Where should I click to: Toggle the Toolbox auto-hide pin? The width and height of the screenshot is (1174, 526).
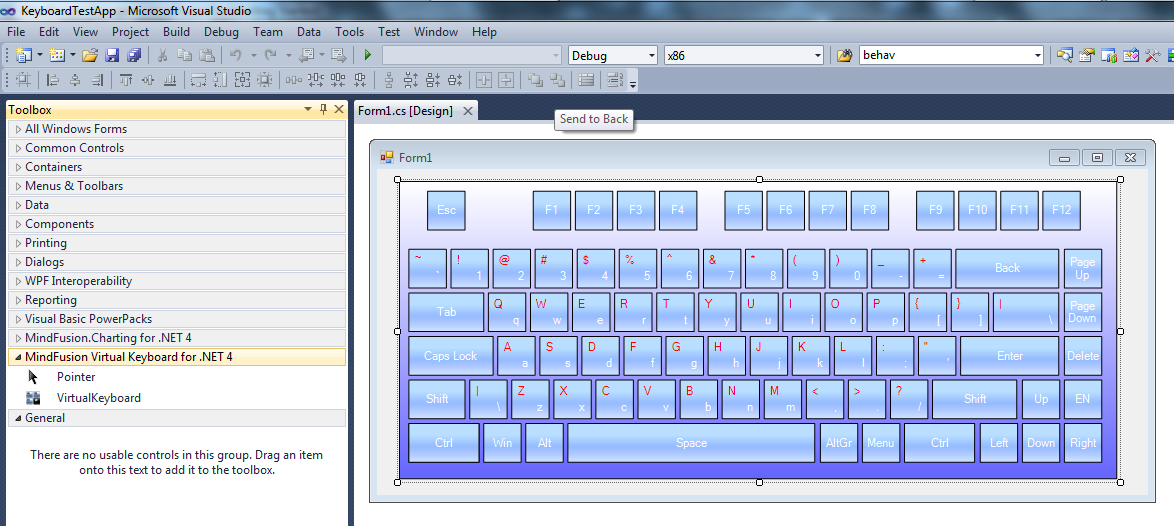point(323,109)
